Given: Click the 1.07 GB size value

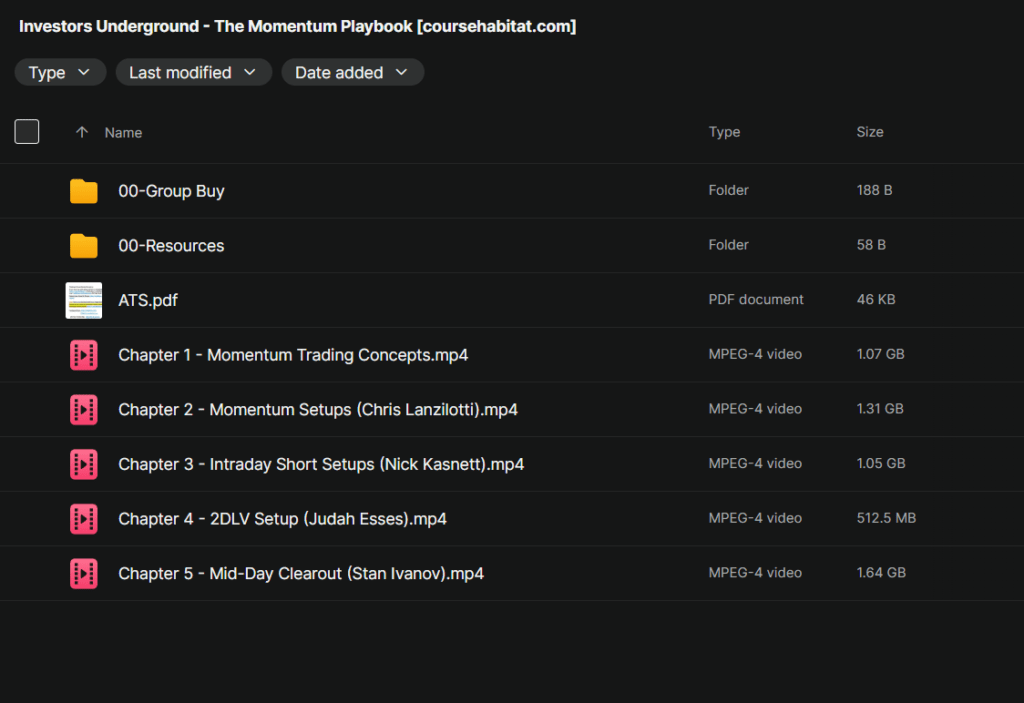Looking at the screenshot, I should click(x=880, y=354).
